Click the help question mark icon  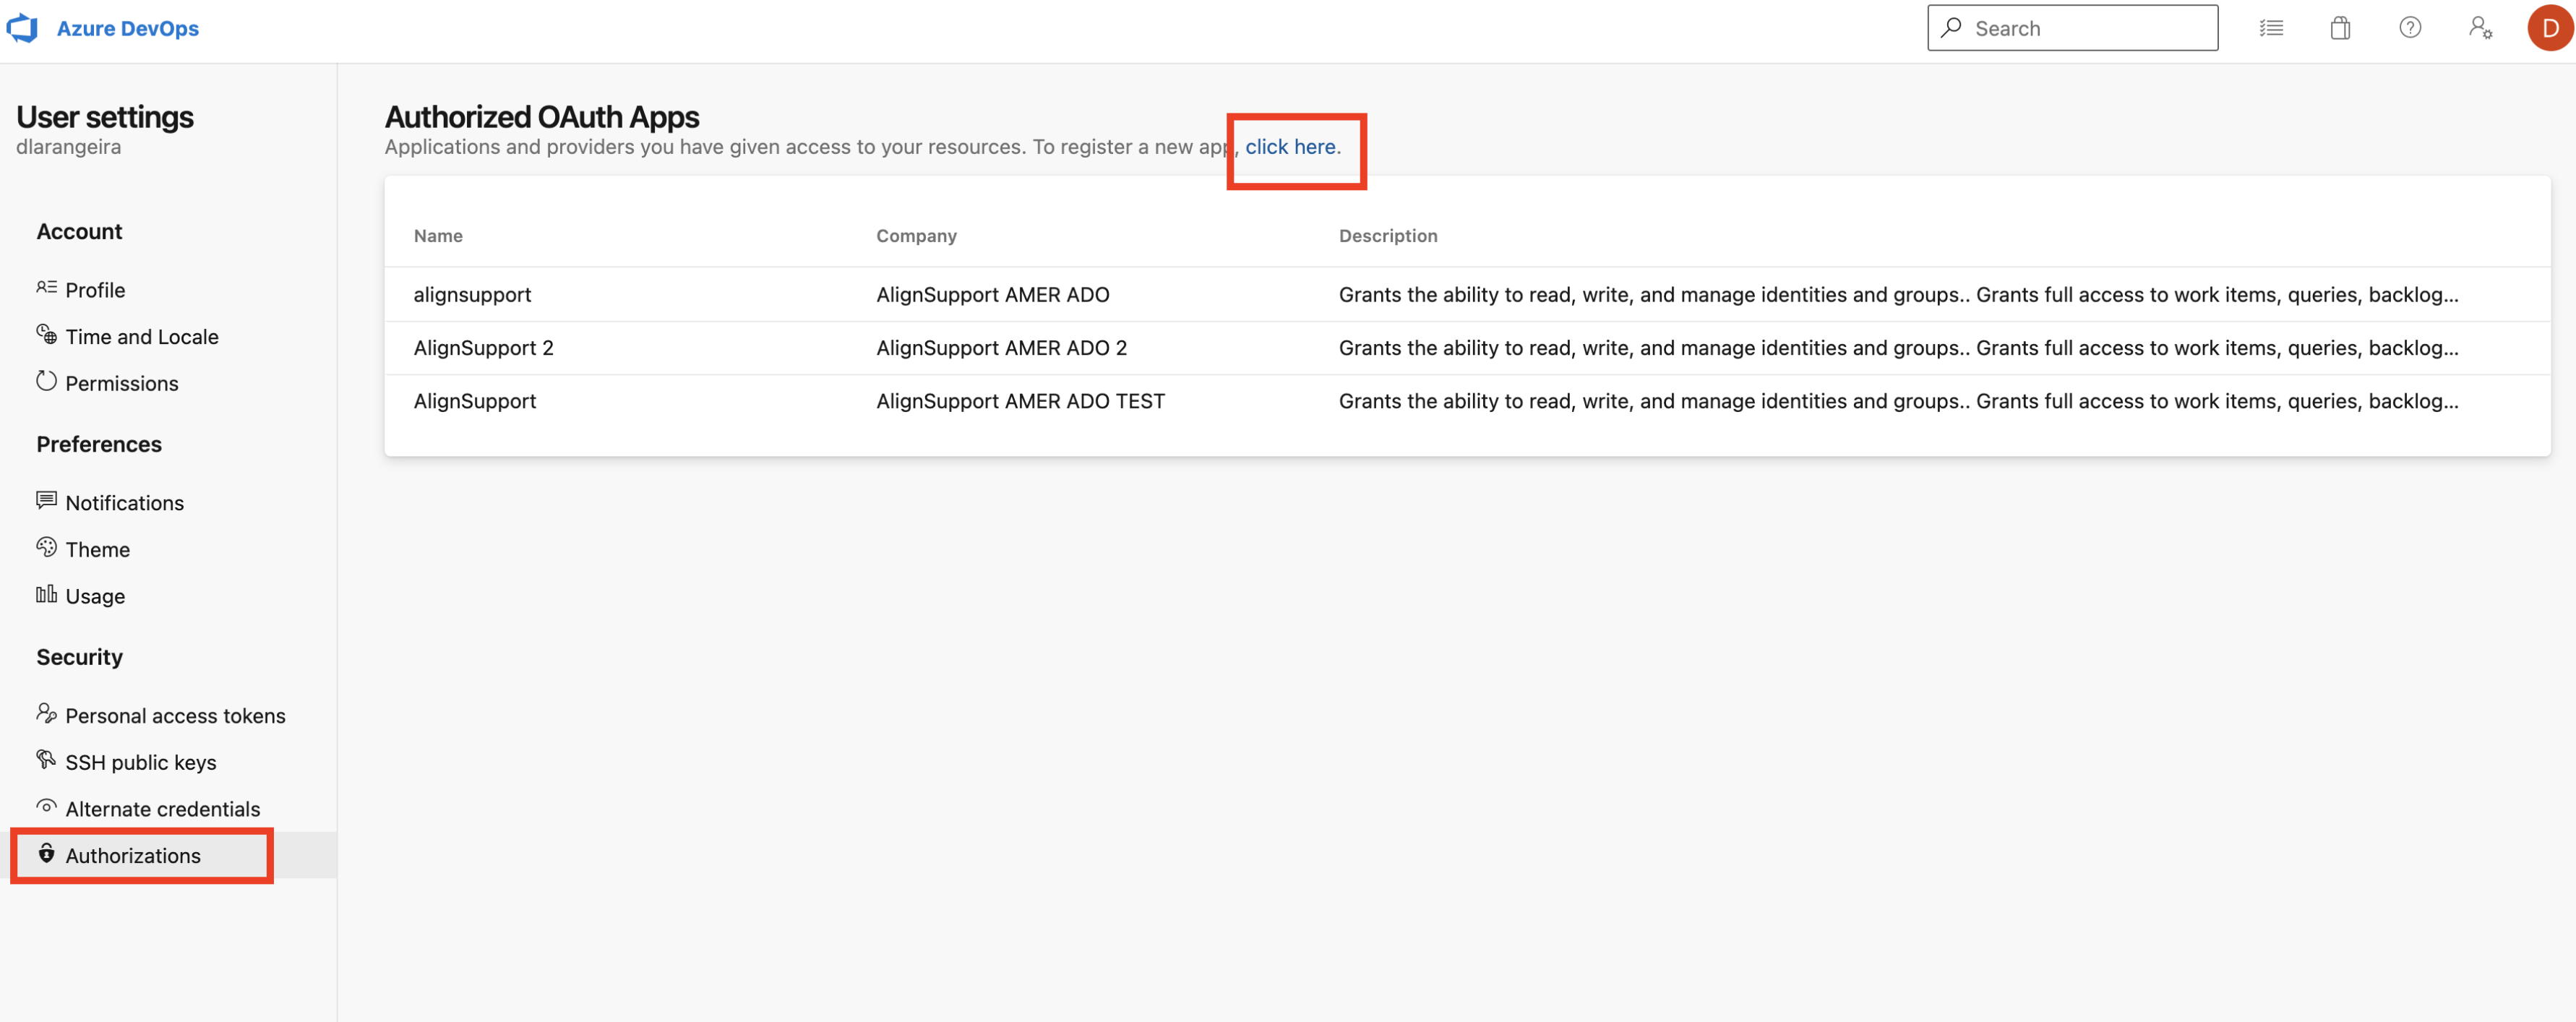2410,28
